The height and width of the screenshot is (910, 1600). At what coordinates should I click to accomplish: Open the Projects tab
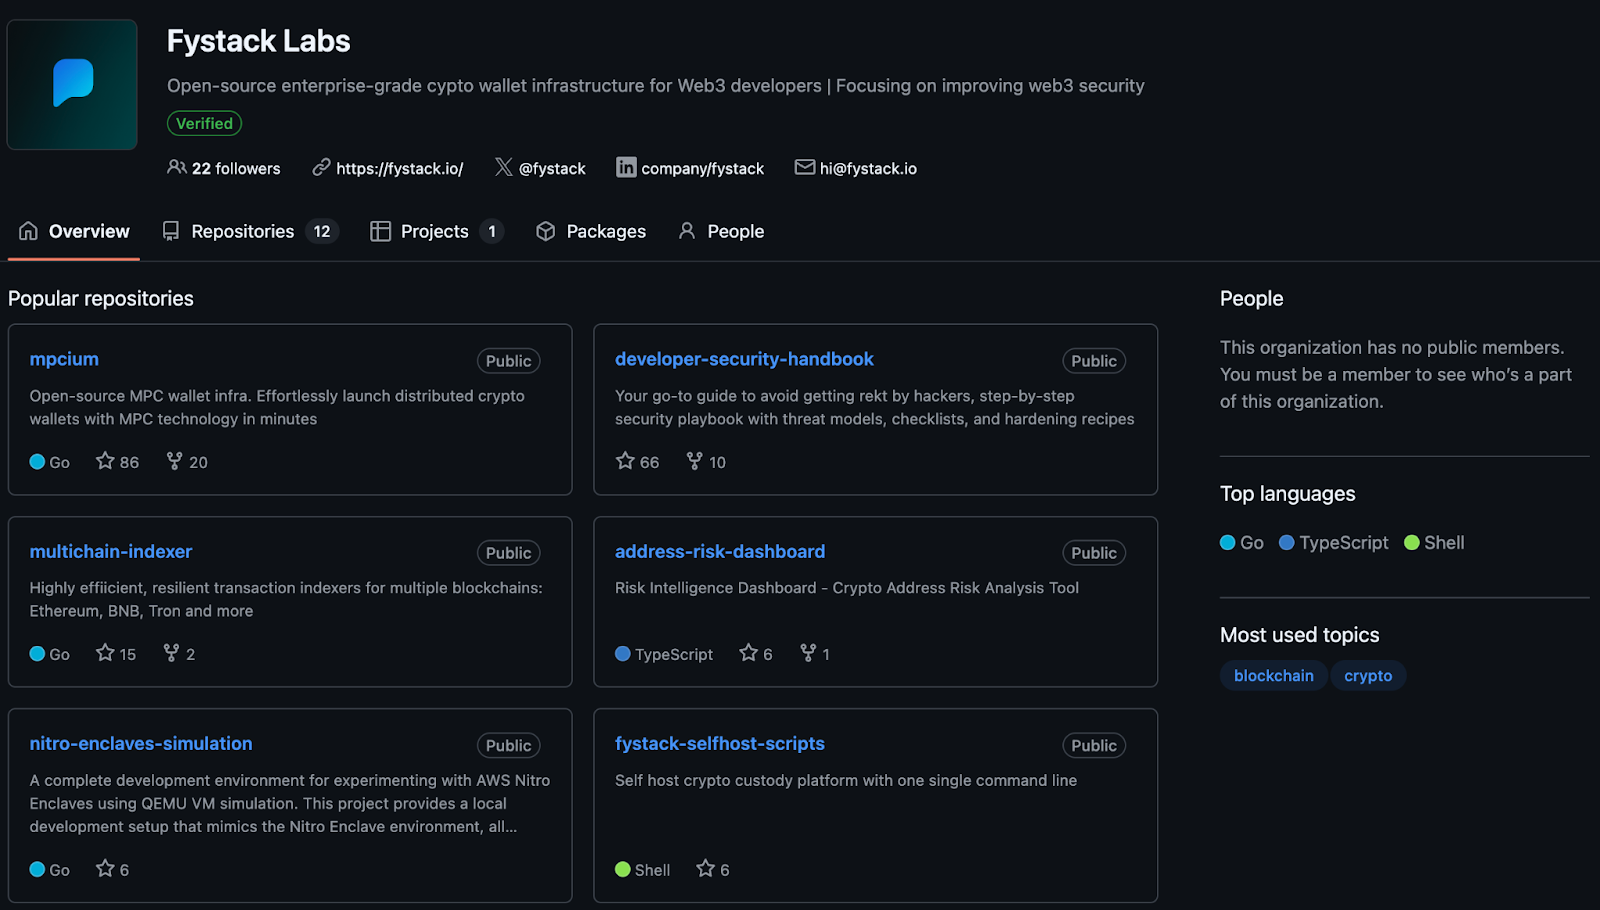pos(434,231)
